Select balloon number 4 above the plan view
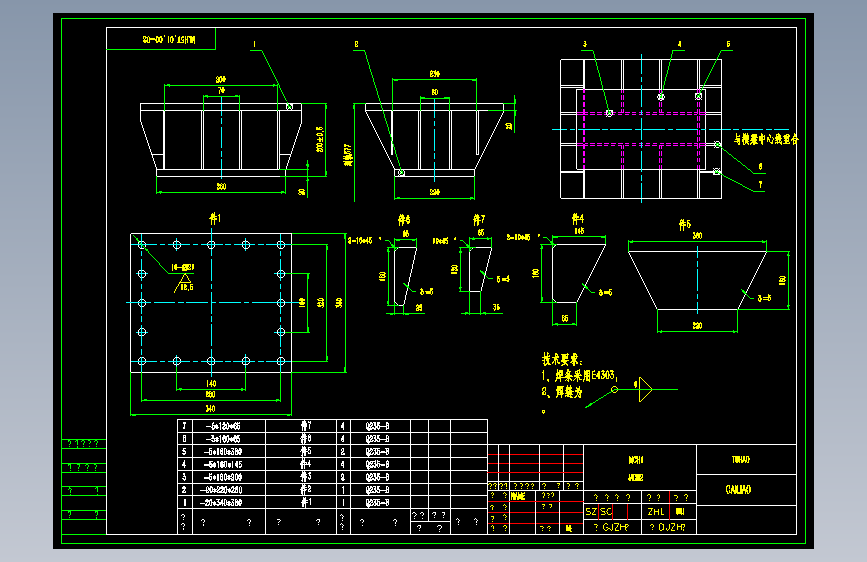The image size is (867, 562). (680, 44)
